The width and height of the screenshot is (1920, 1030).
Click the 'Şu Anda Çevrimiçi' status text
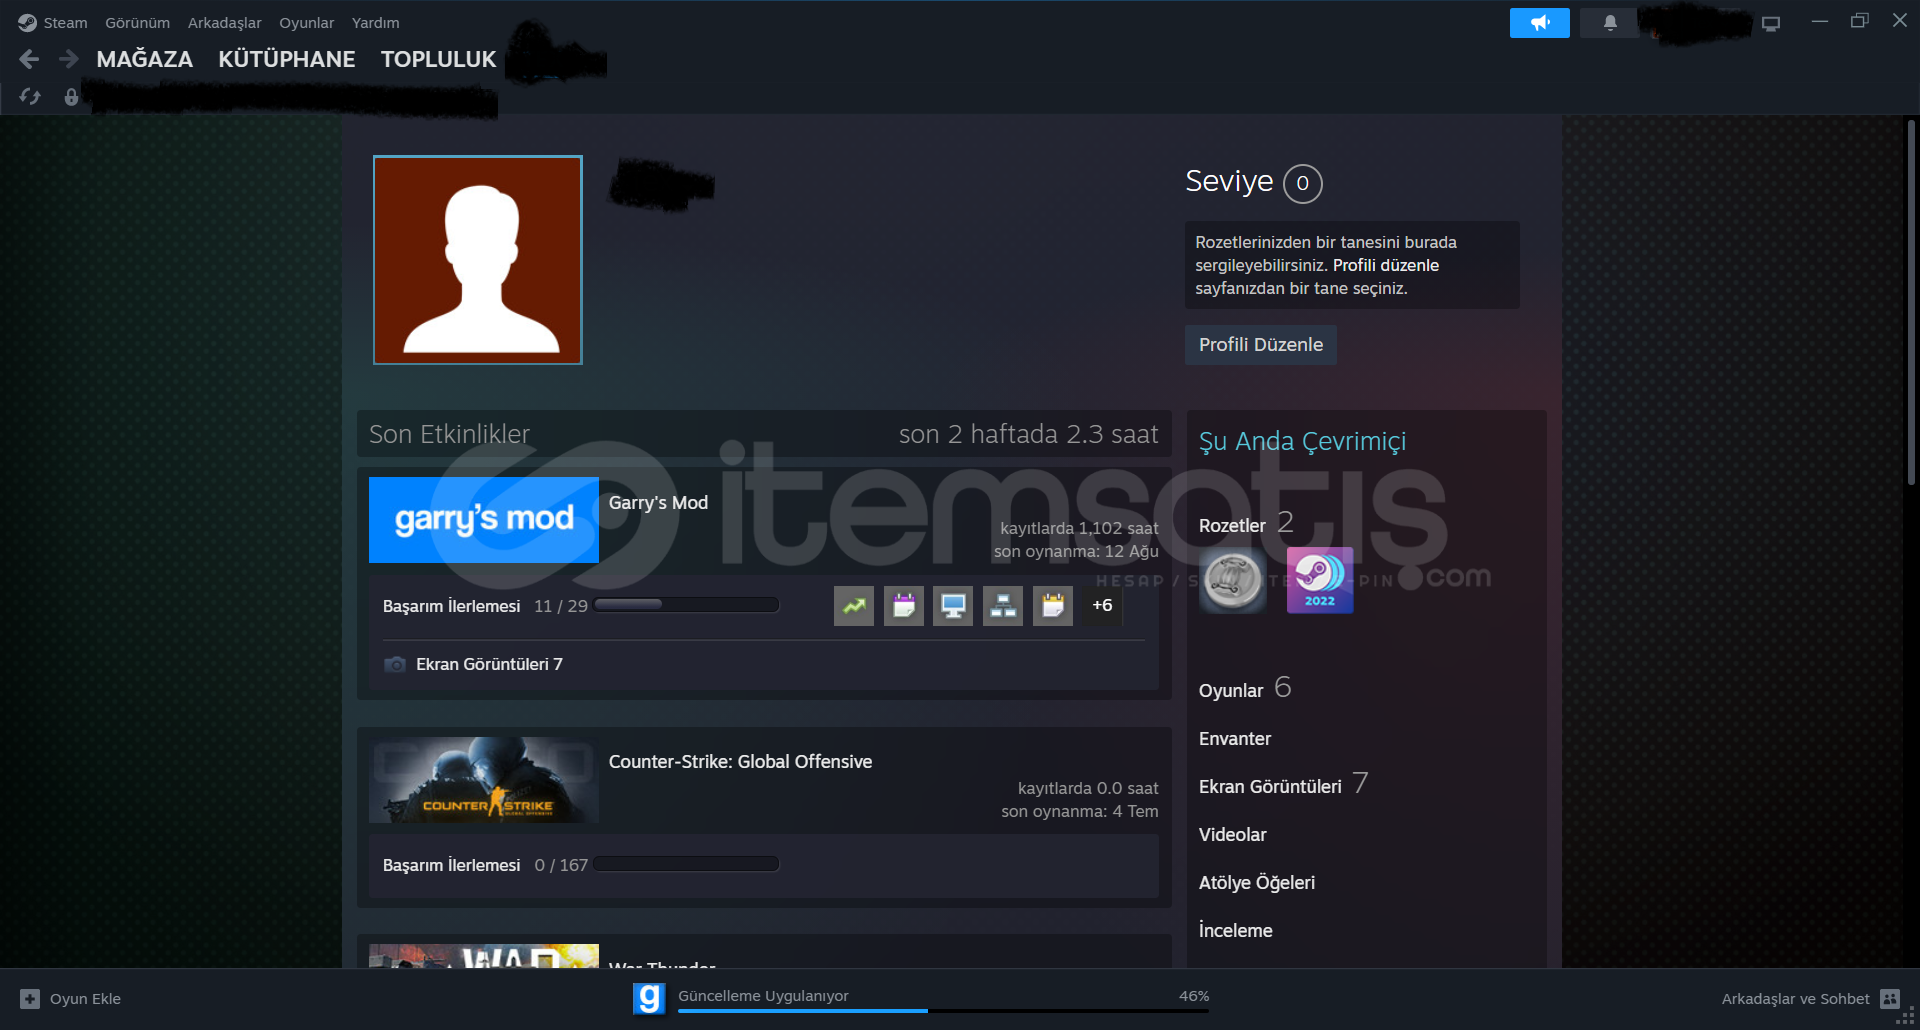click(1302, 441)
